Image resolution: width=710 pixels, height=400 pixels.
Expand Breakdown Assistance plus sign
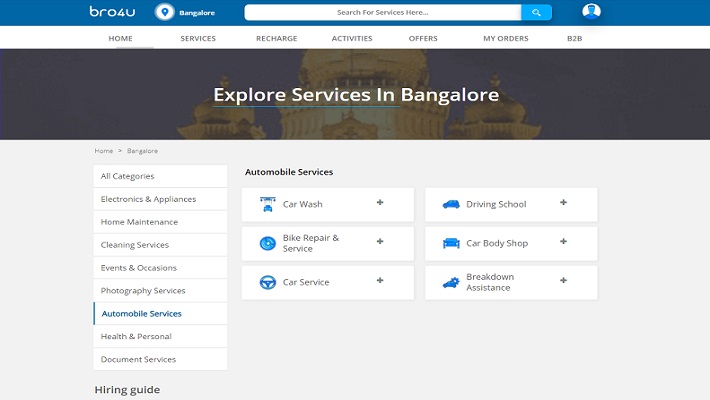pos(563,281)
